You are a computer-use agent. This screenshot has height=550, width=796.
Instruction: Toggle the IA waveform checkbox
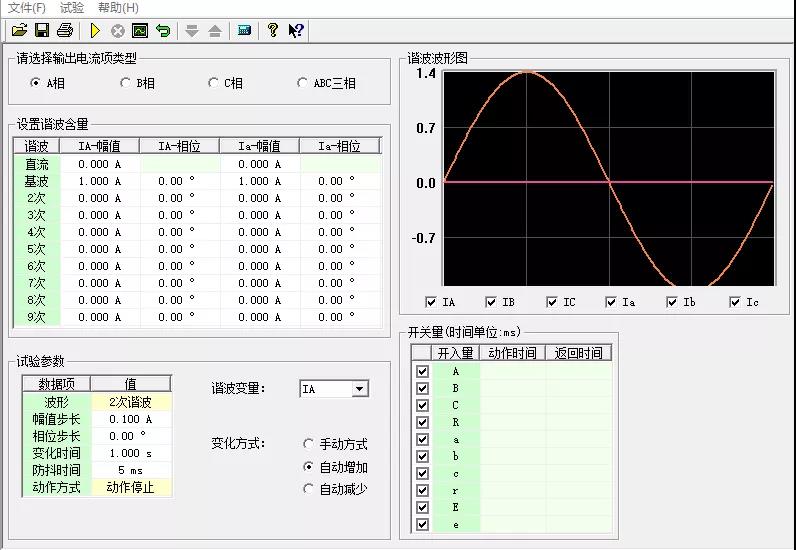click(x=431, y=302)
